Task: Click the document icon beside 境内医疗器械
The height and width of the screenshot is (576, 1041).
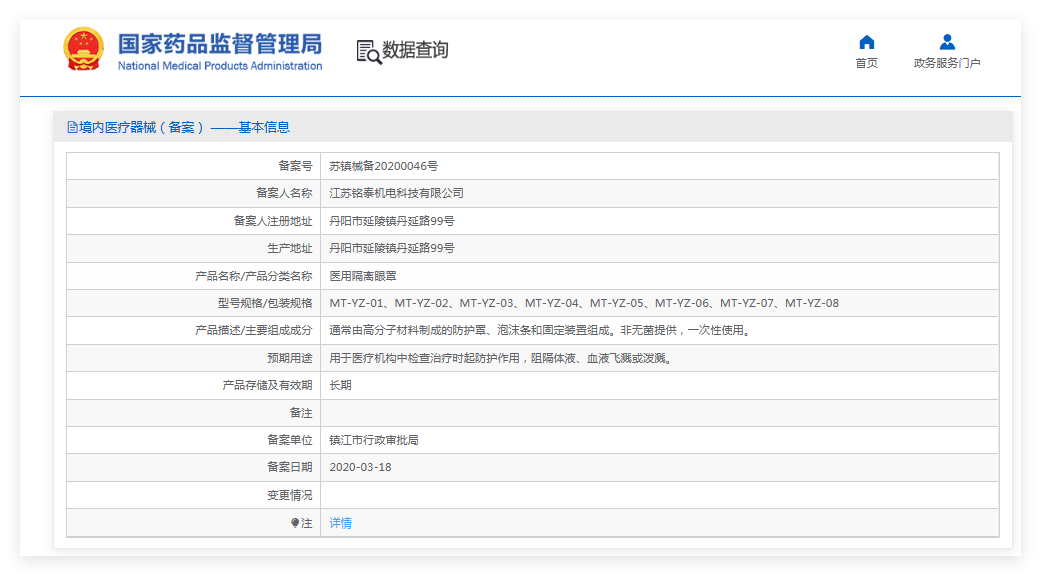Action: (72, 127)
